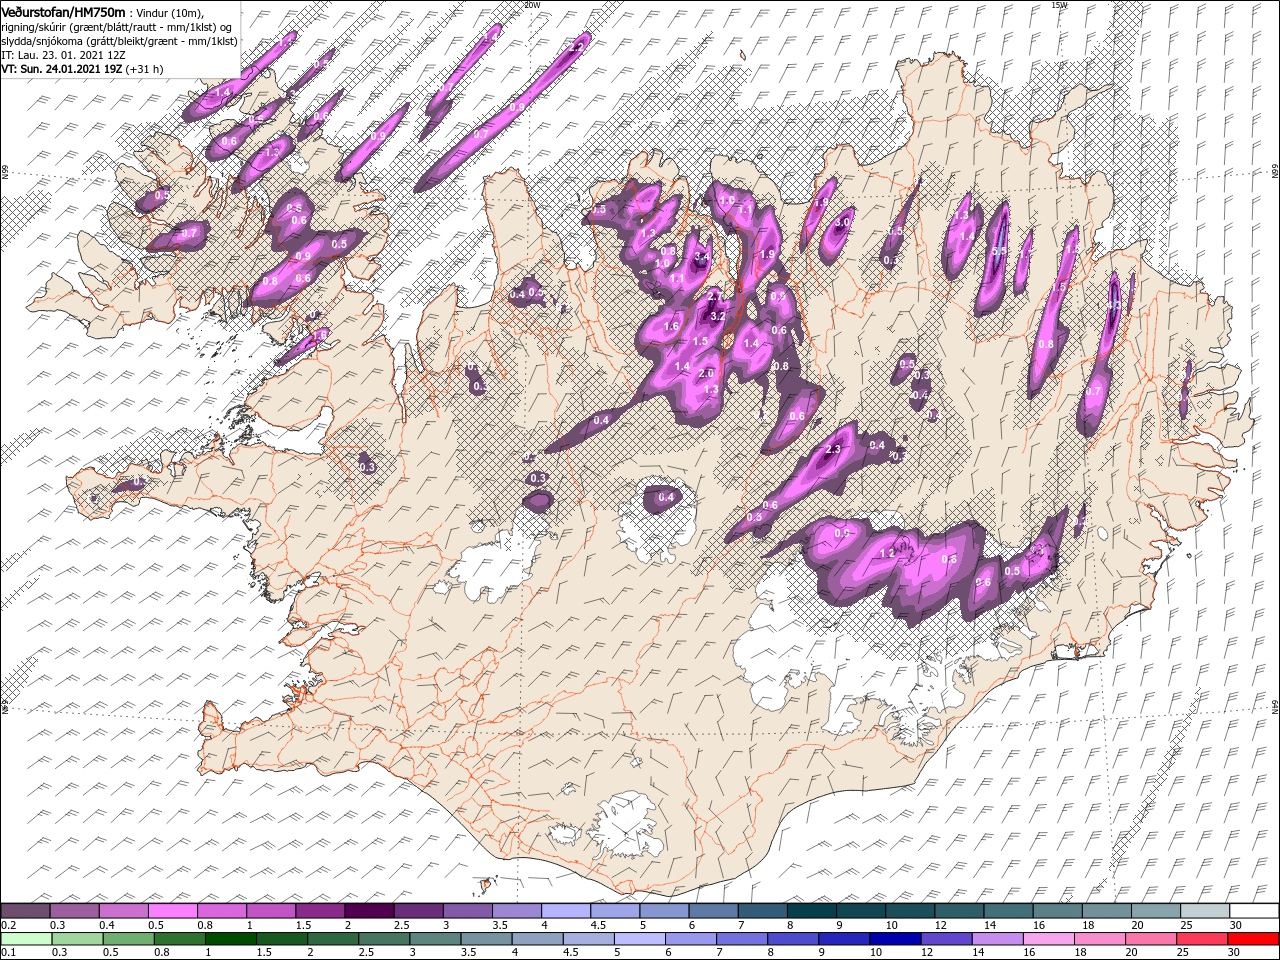The height and width of the screenshot is (960, 1280).
Task: Choose upper legend swatch between 20 and 25
Action: tap(1155, 911)
